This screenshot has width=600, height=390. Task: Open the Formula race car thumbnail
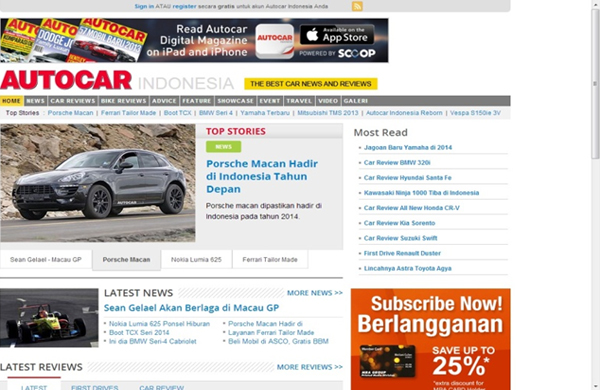click(x=49, y=318)
